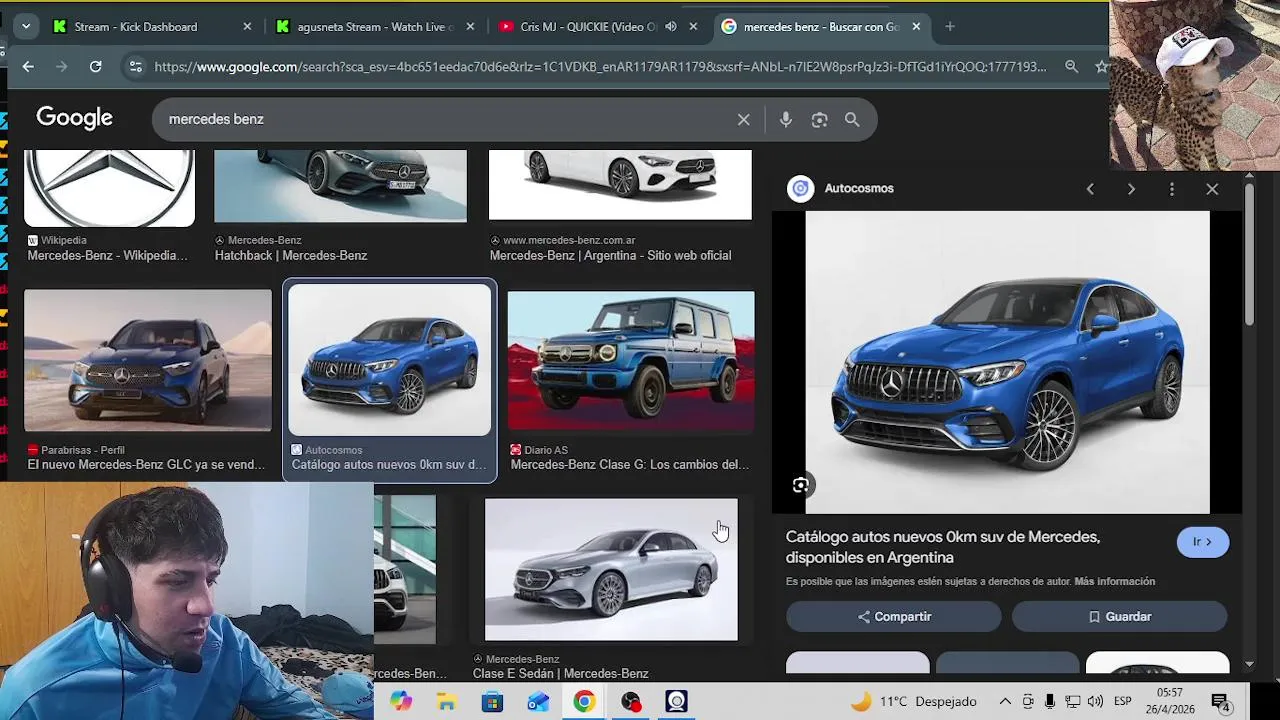The height and width of the screenshot is (720, 1280).
Task: Open the notification center icon
Action: (x=1220, y=702)
